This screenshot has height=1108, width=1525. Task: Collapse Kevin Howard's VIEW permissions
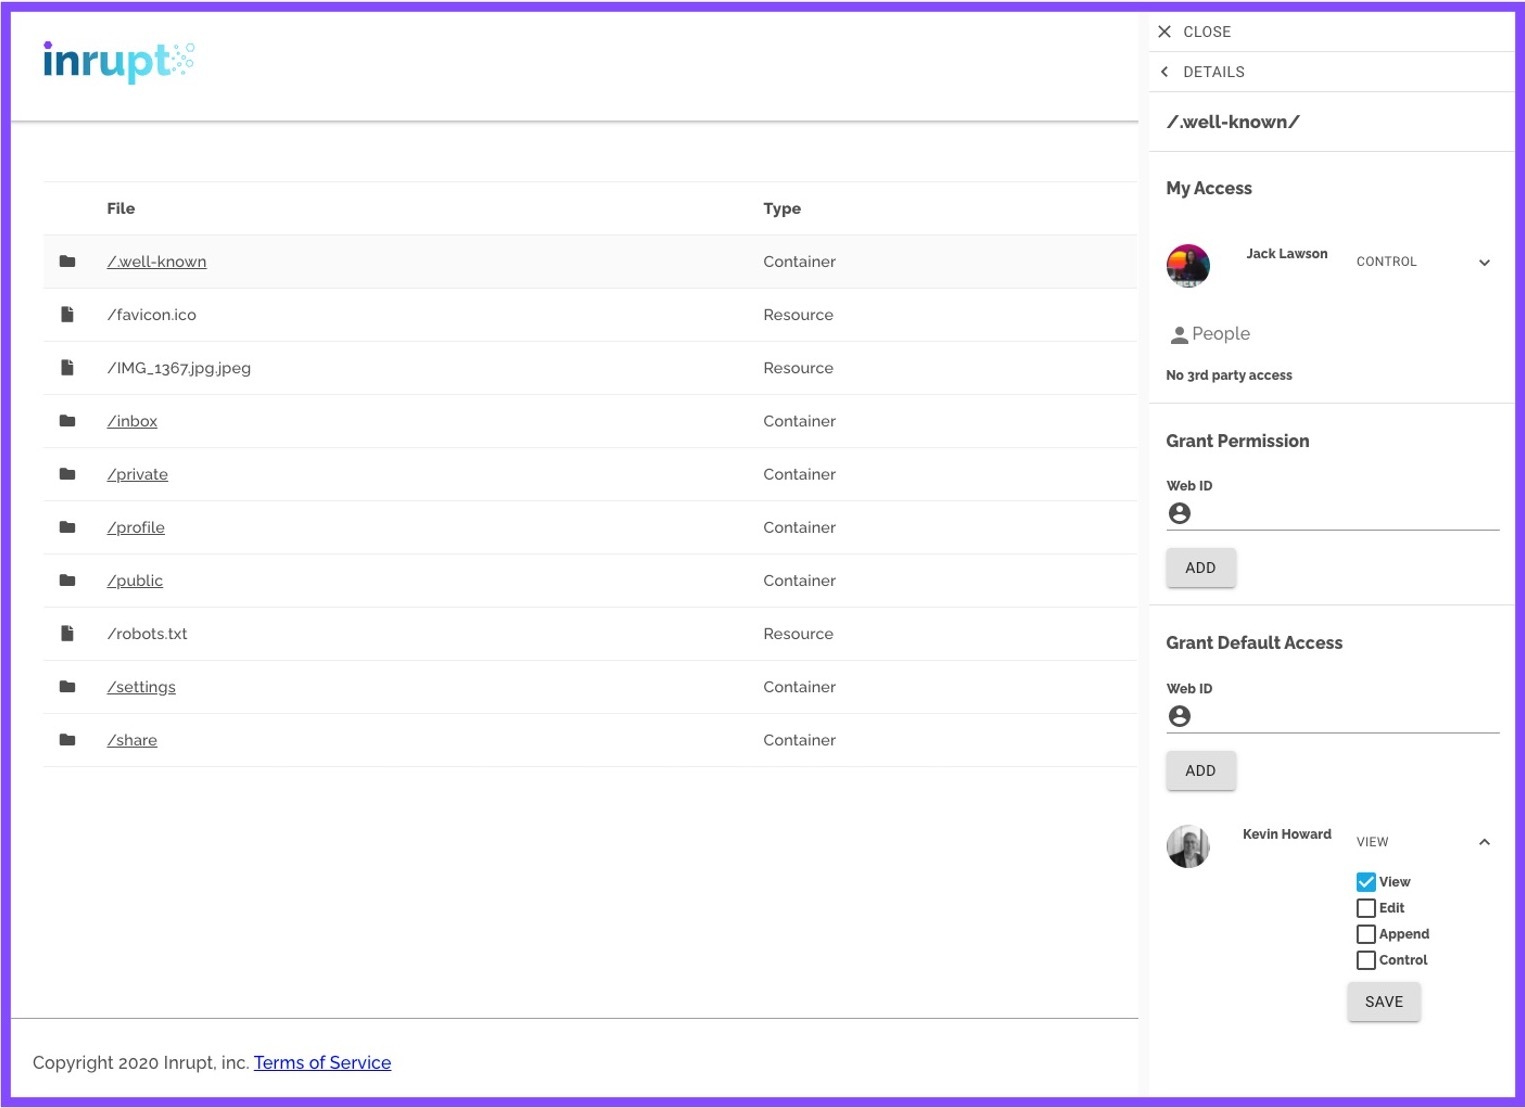1484,842
